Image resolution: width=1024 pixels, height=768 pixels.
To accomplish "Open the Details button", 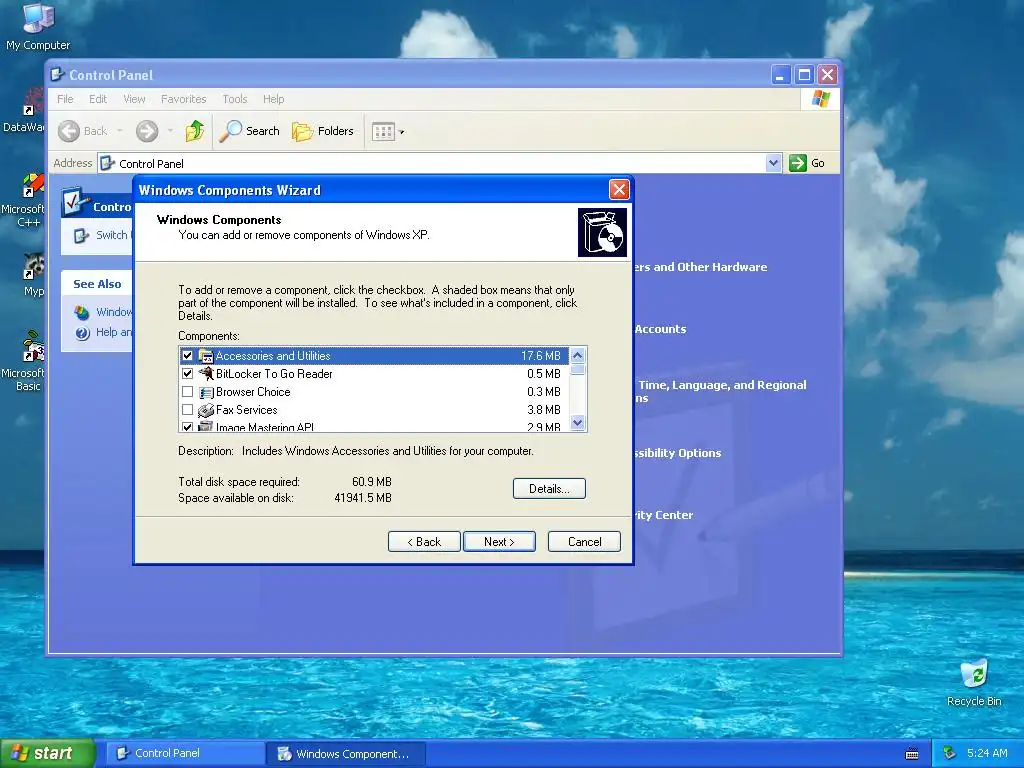I will coord(549,488).
